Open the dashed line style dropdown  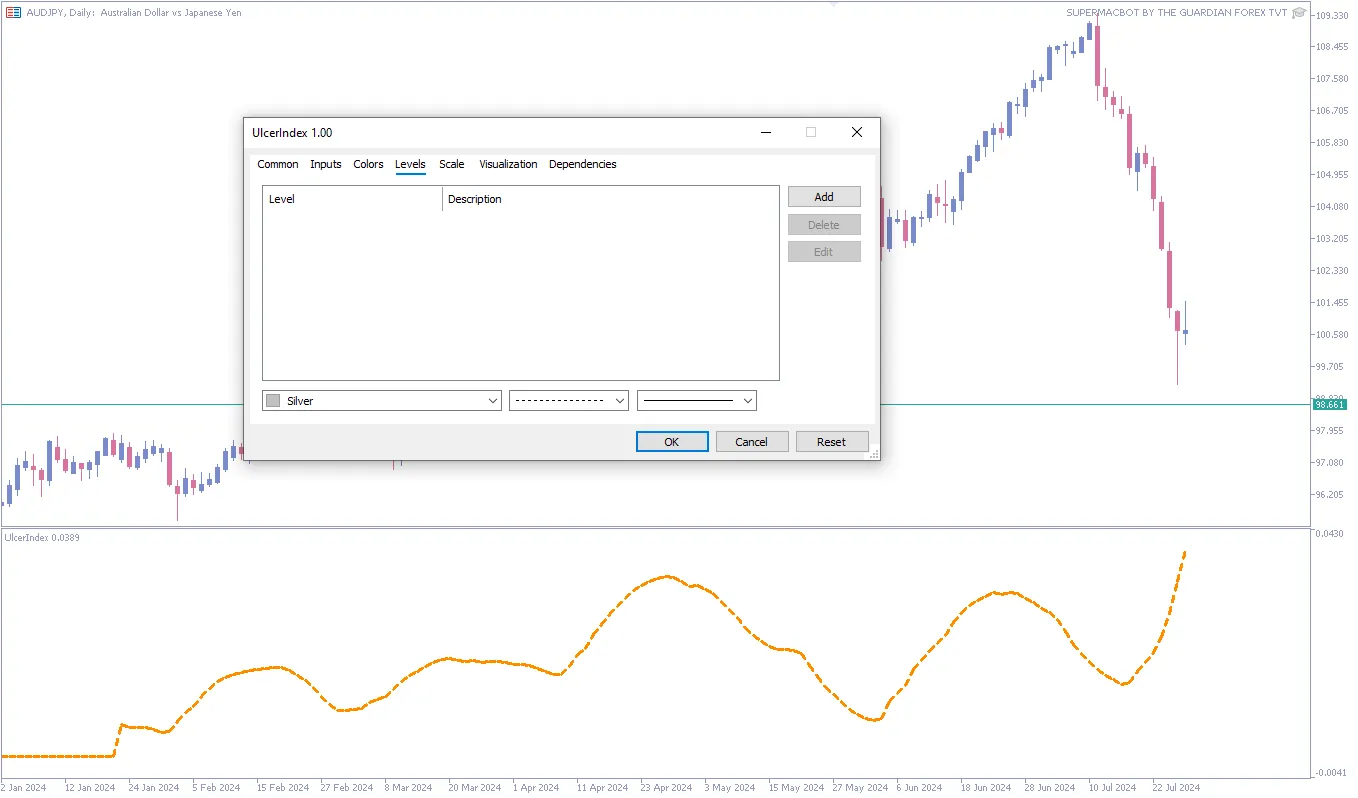click(569, 401)
